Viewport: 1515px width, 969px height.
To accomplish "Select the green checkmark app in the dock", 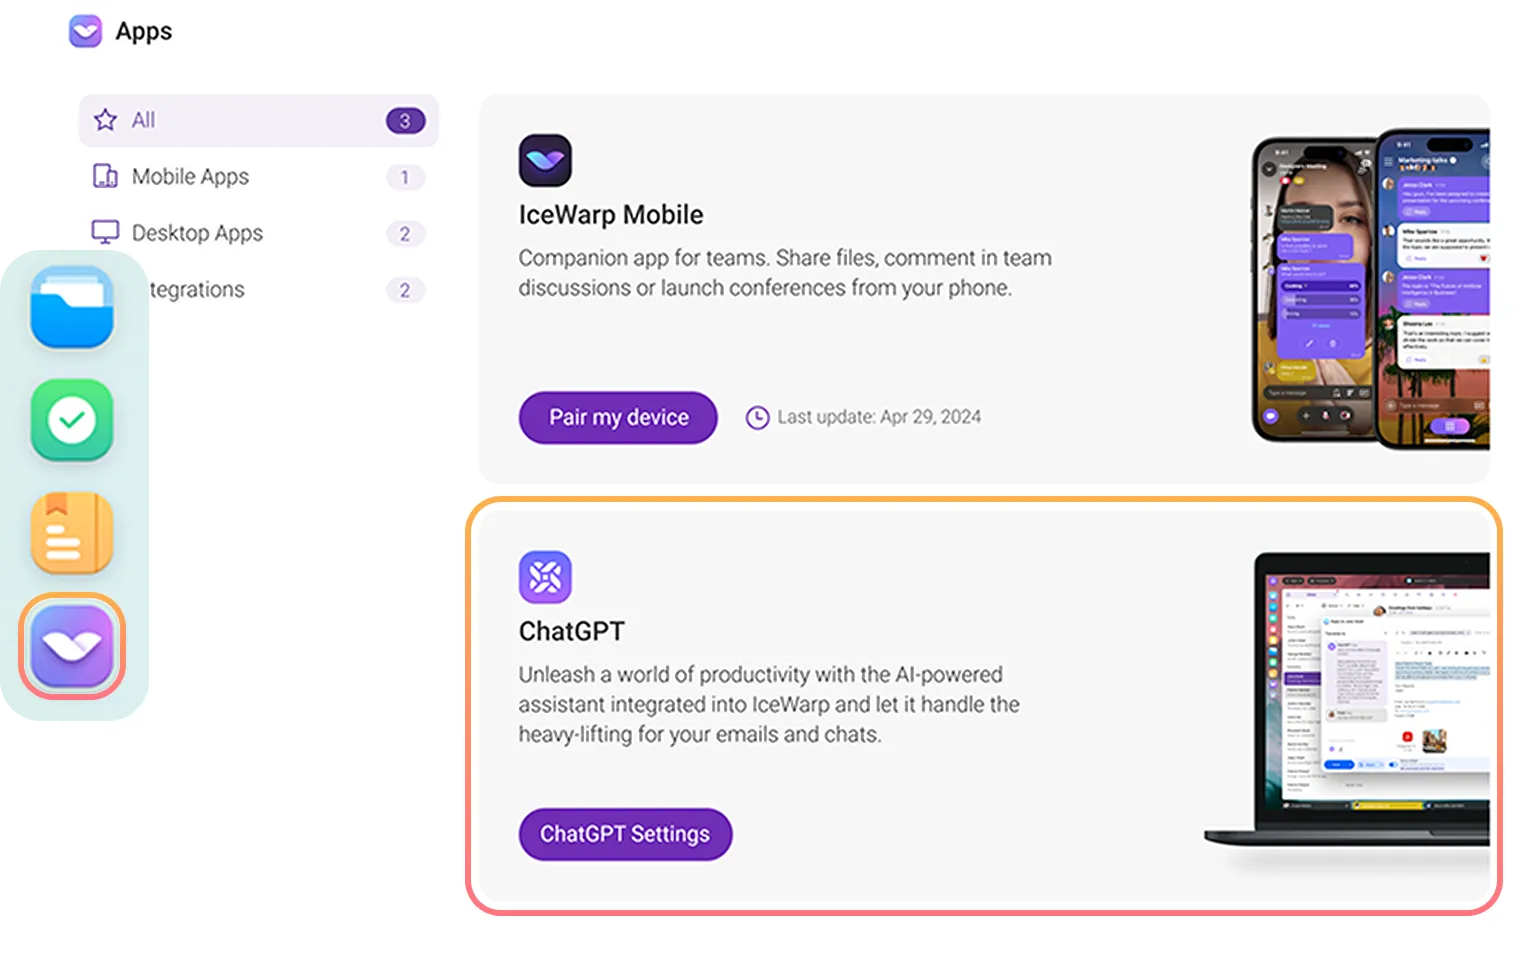I will click(x=71, y=420).
